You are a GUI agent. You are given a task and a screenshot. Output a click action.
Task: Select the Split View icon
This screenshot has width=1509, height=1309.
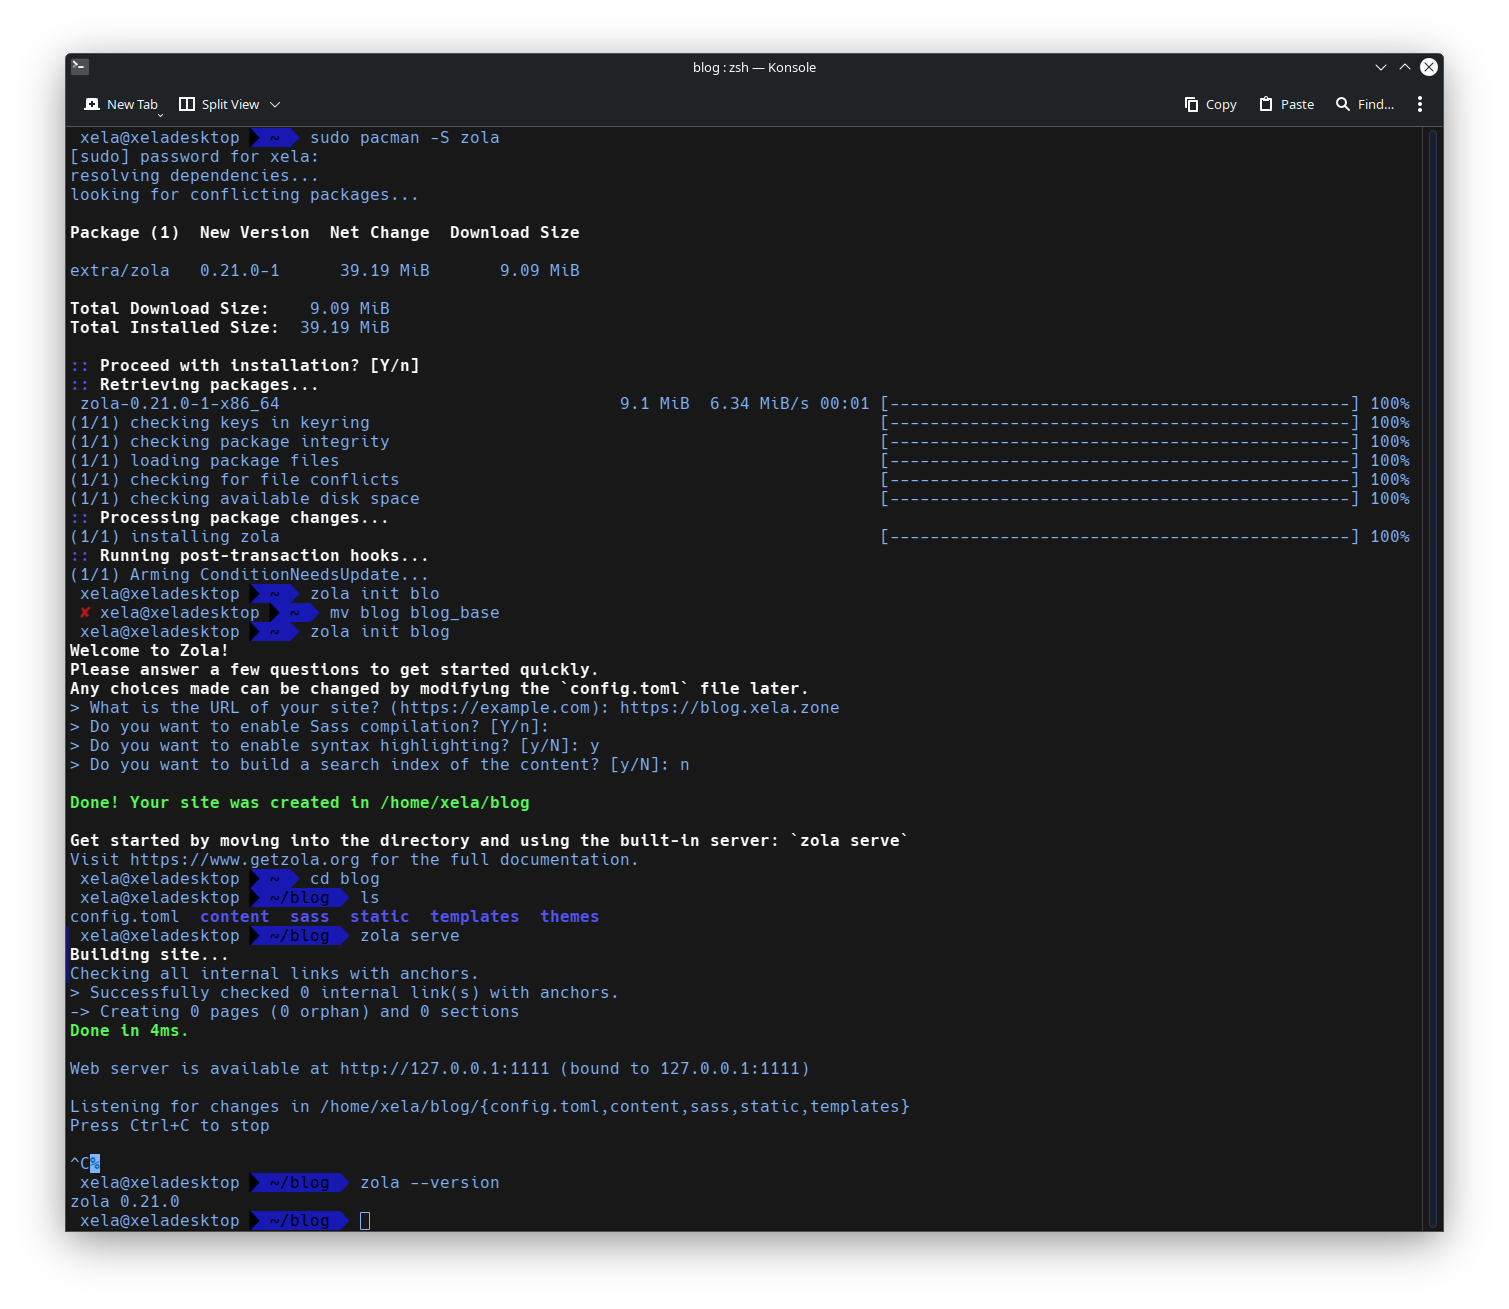coord(187,103)
